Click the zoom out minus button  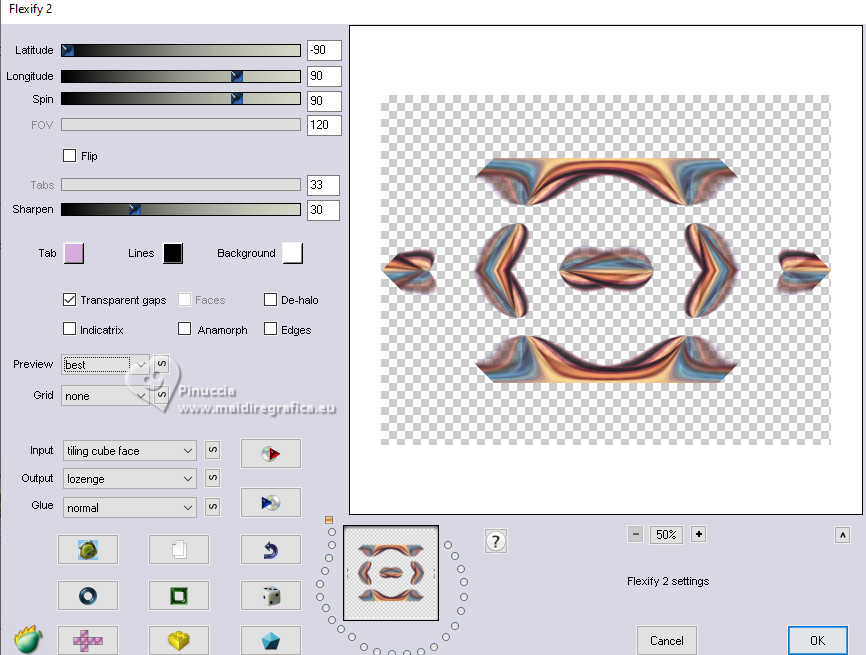tap(635, 534)
